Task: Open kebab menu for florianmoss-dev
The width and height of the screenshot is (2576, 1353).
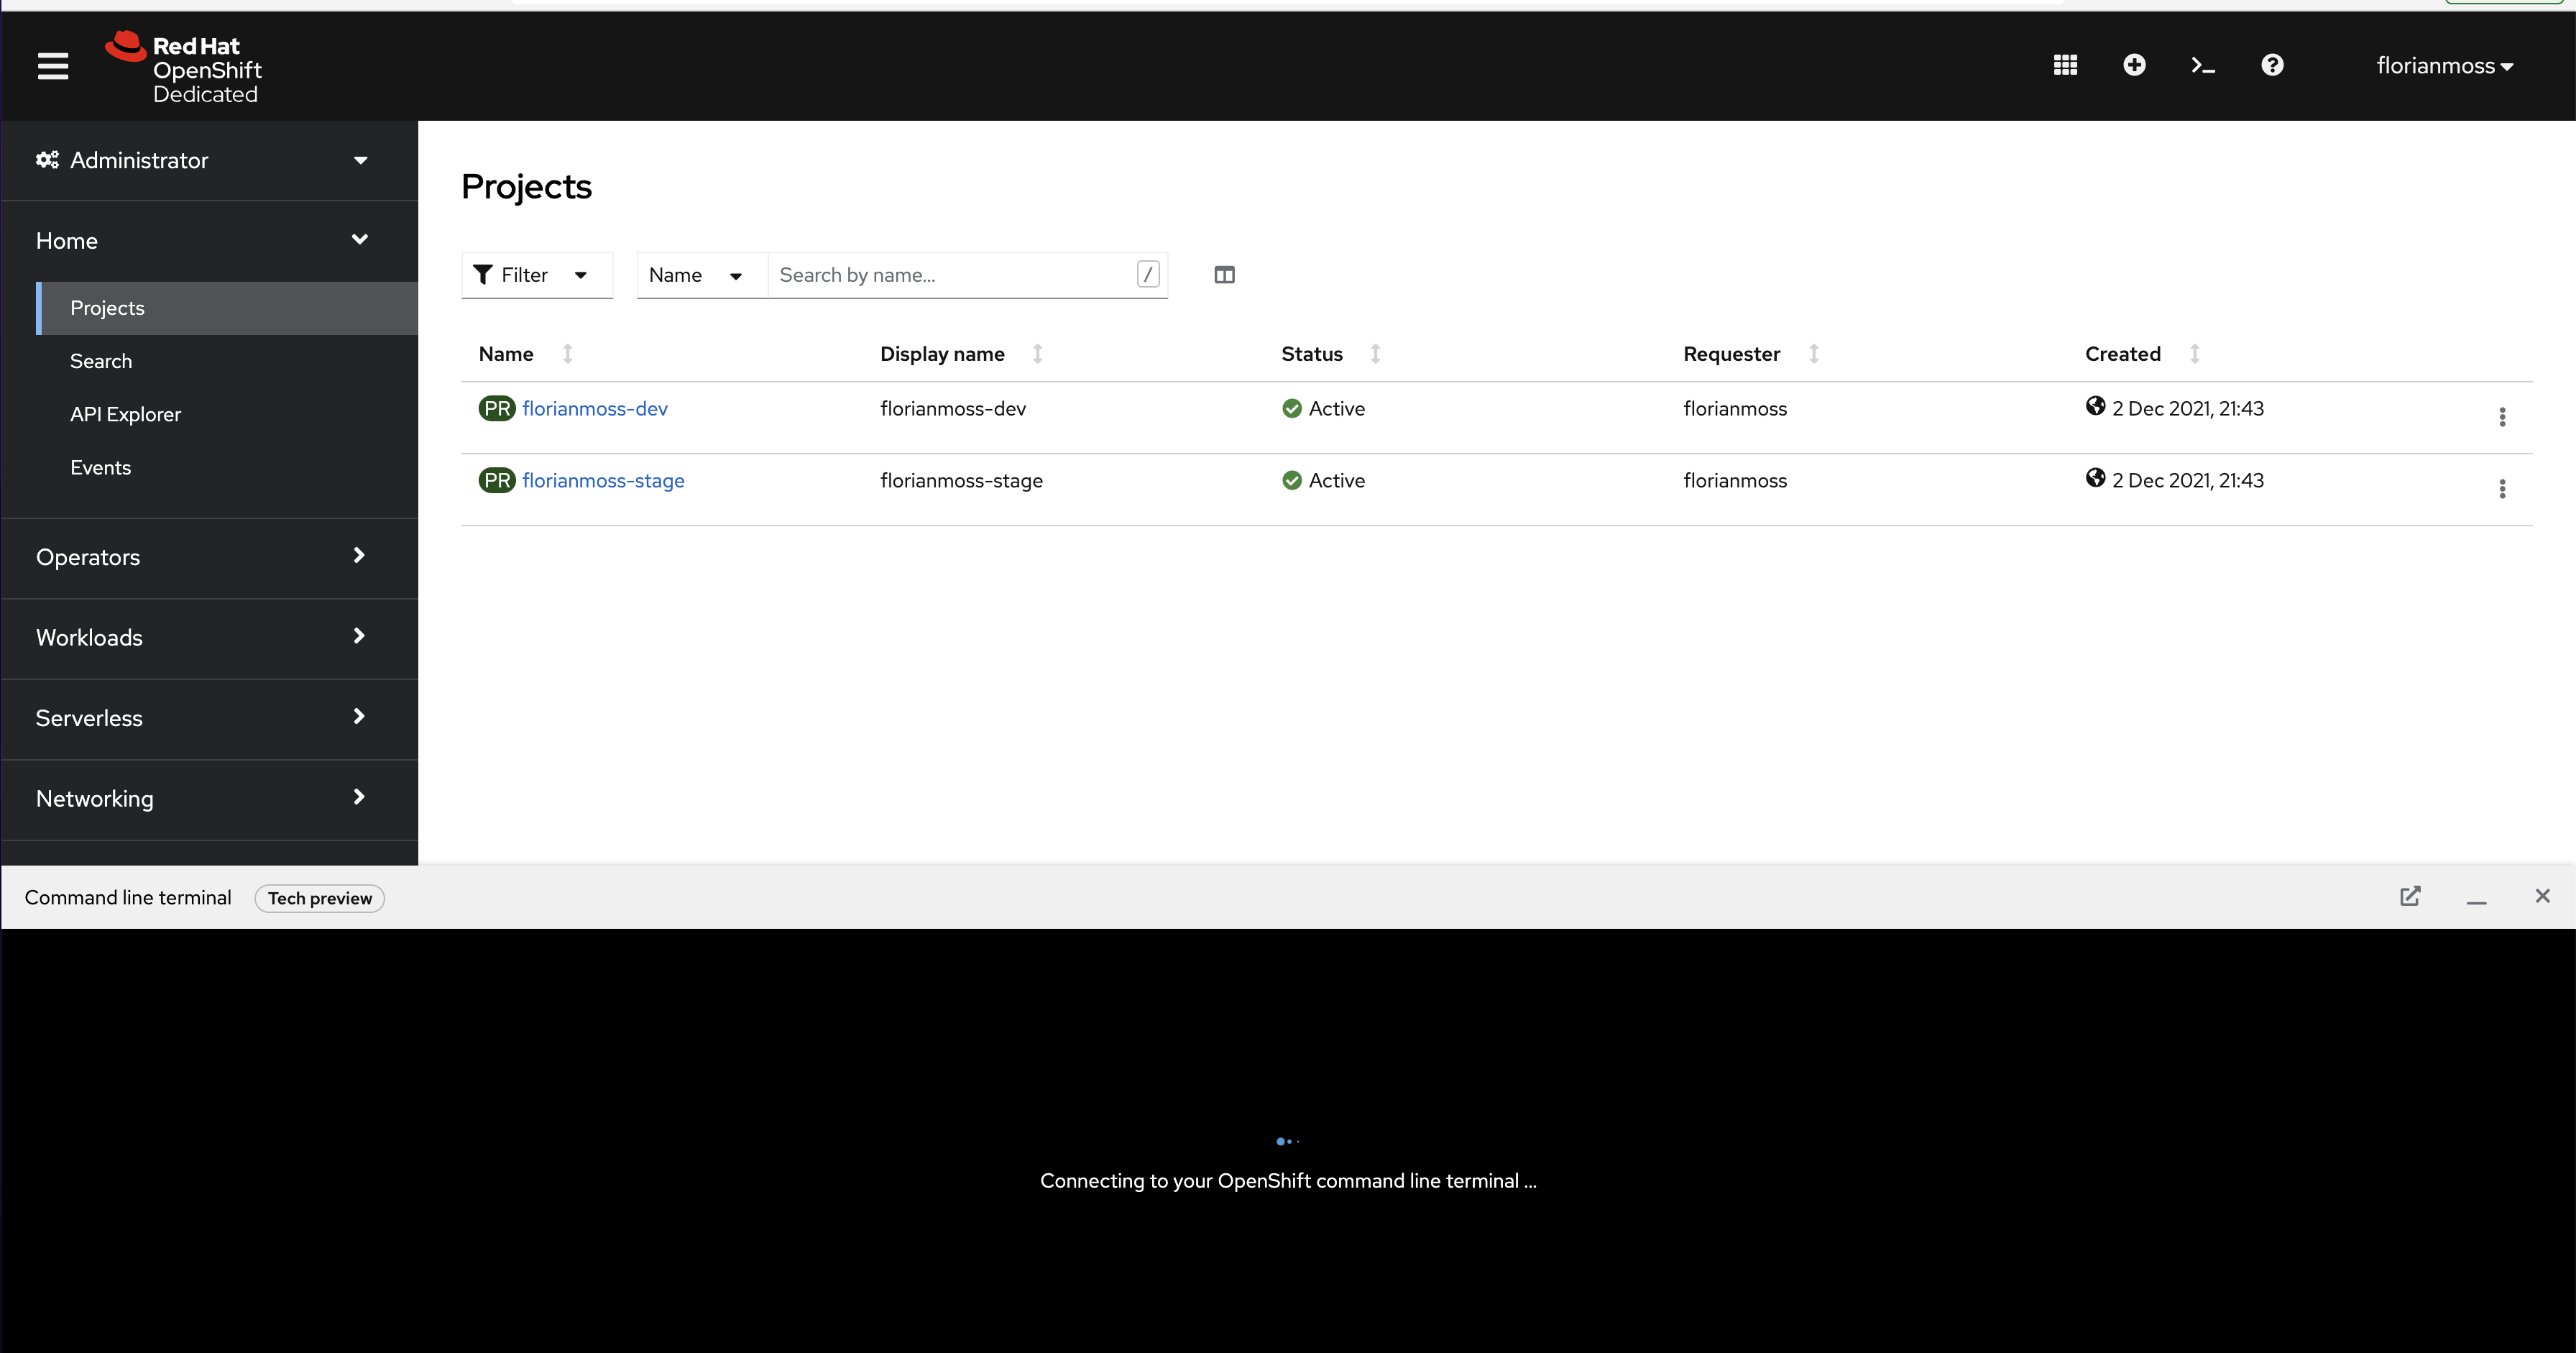Action: (x=2502, y=417)
